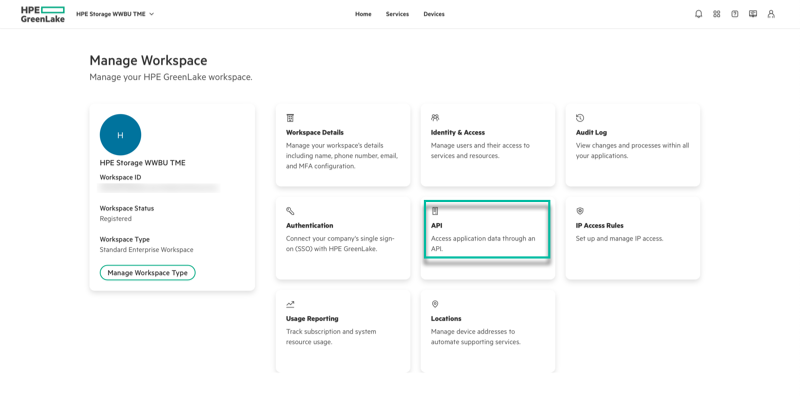Viewport: 800px width, 396px height.
Task: Click 'Standard Enterprise Workspace' type value
Action: pos(146,250)
